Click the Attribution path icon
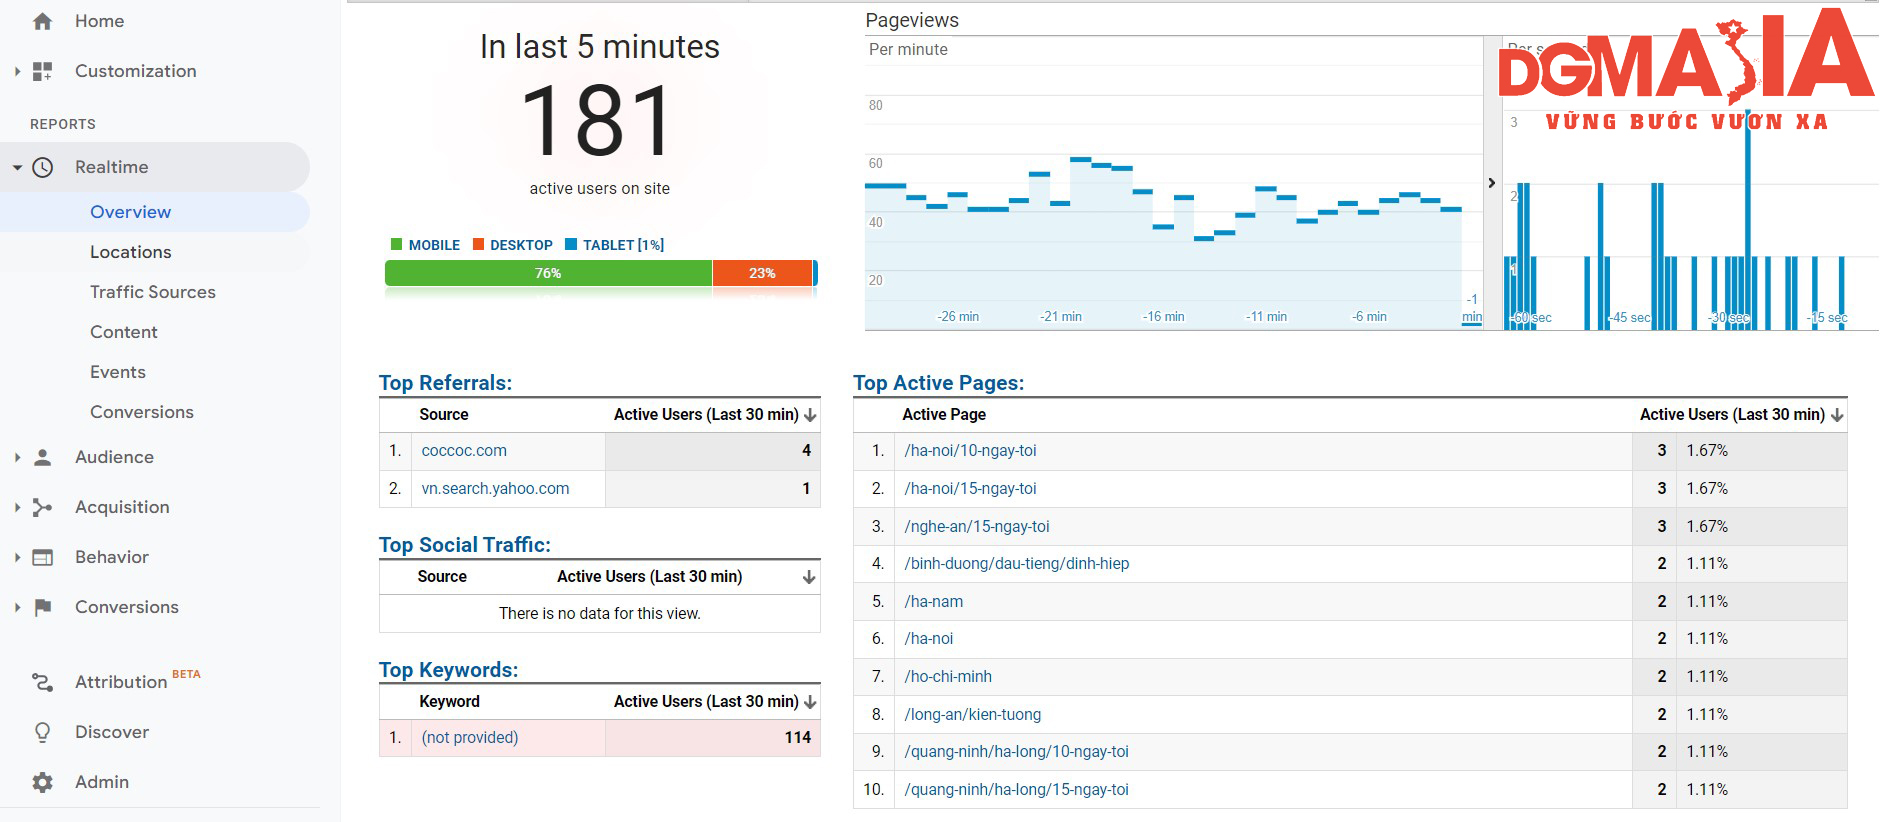The image size is (1885, 822). coord(42,682)
